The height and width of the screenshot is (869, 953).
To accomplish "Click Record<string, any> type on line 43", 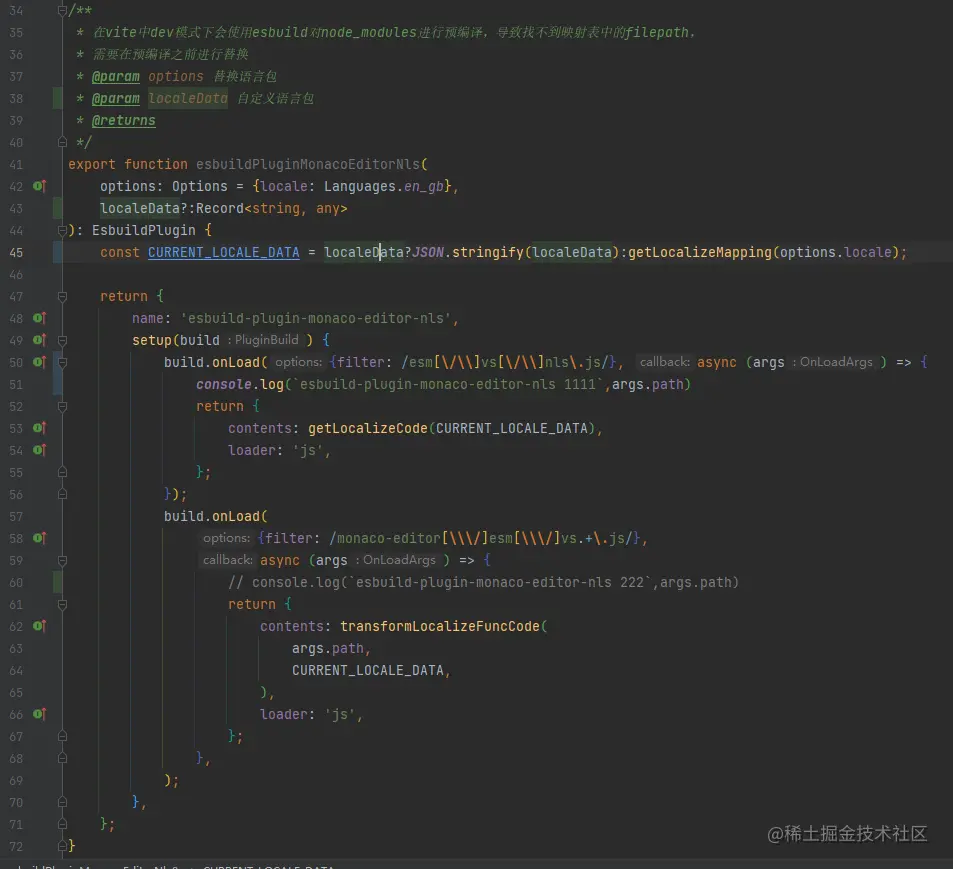I will 272,208.
